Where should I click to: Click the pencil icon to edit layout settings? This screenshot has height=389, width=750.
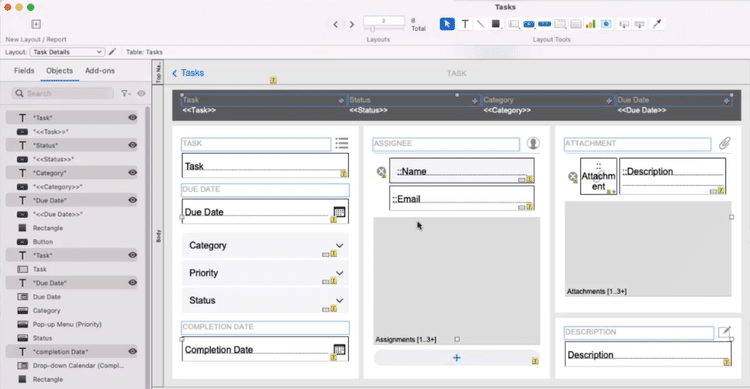tap(112, 52)
